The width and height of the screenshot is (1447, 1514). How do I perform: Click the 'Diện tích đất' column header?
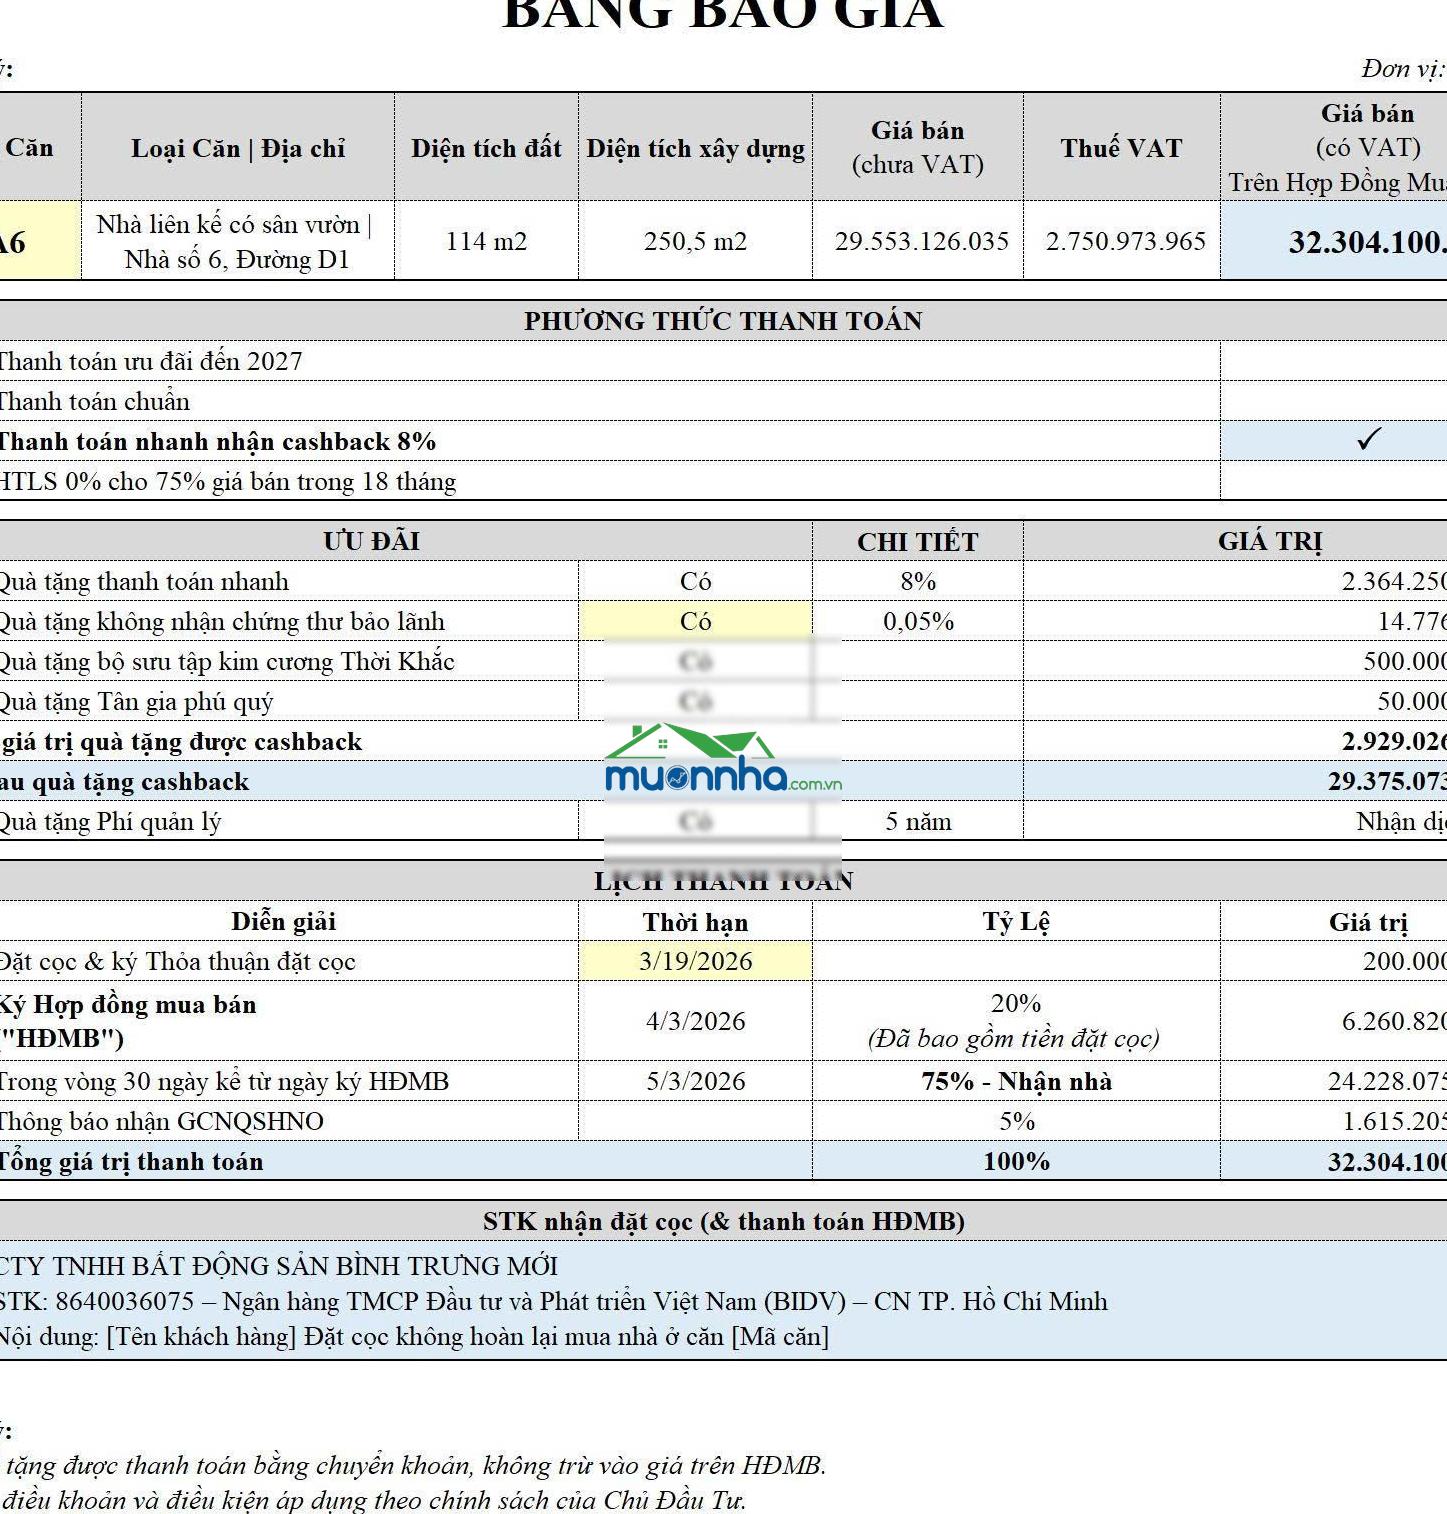tap(486, 148)
